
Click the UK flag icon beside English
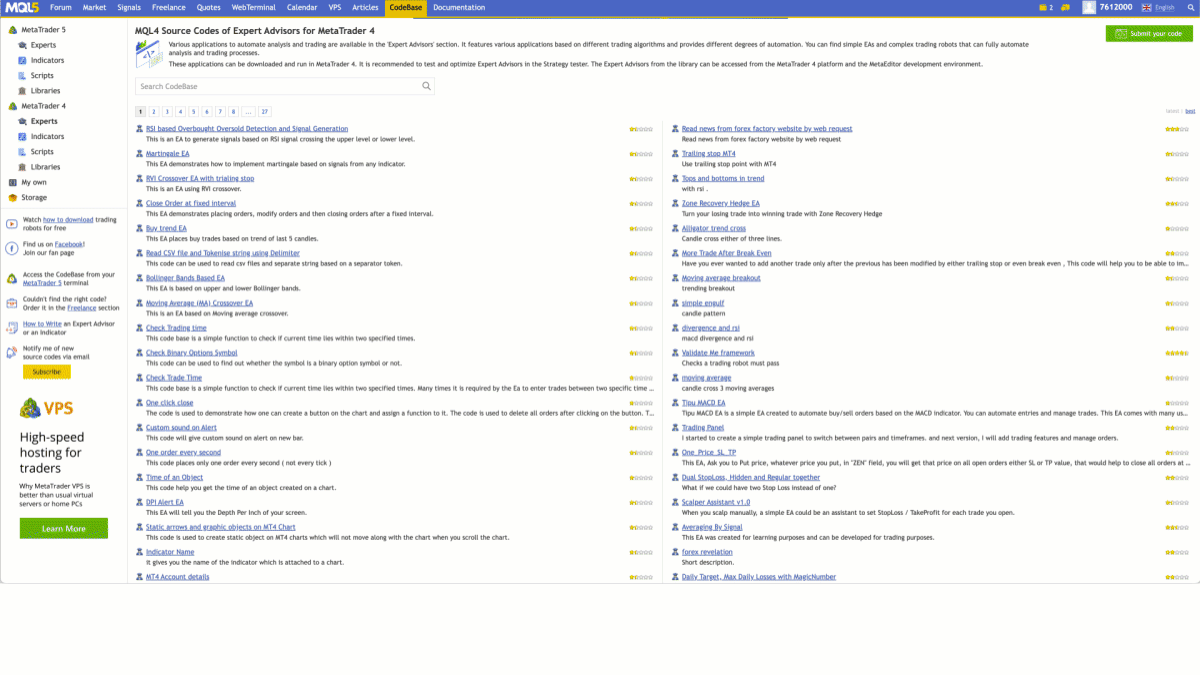(1147, 7)
